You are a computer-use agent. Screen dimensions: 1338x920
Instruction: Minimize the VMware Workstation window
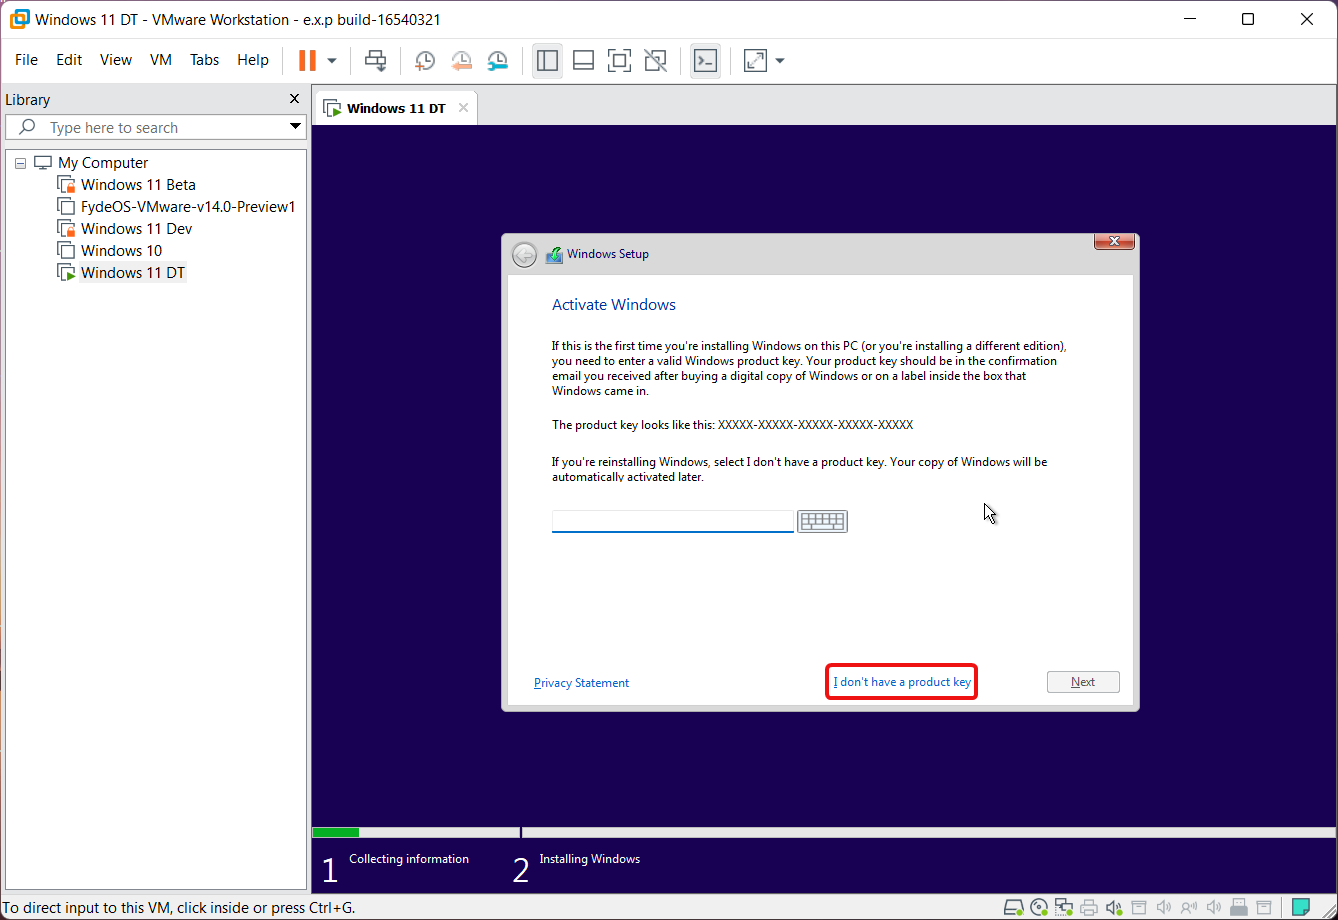pyautogui.click(x=1189, y=19)
